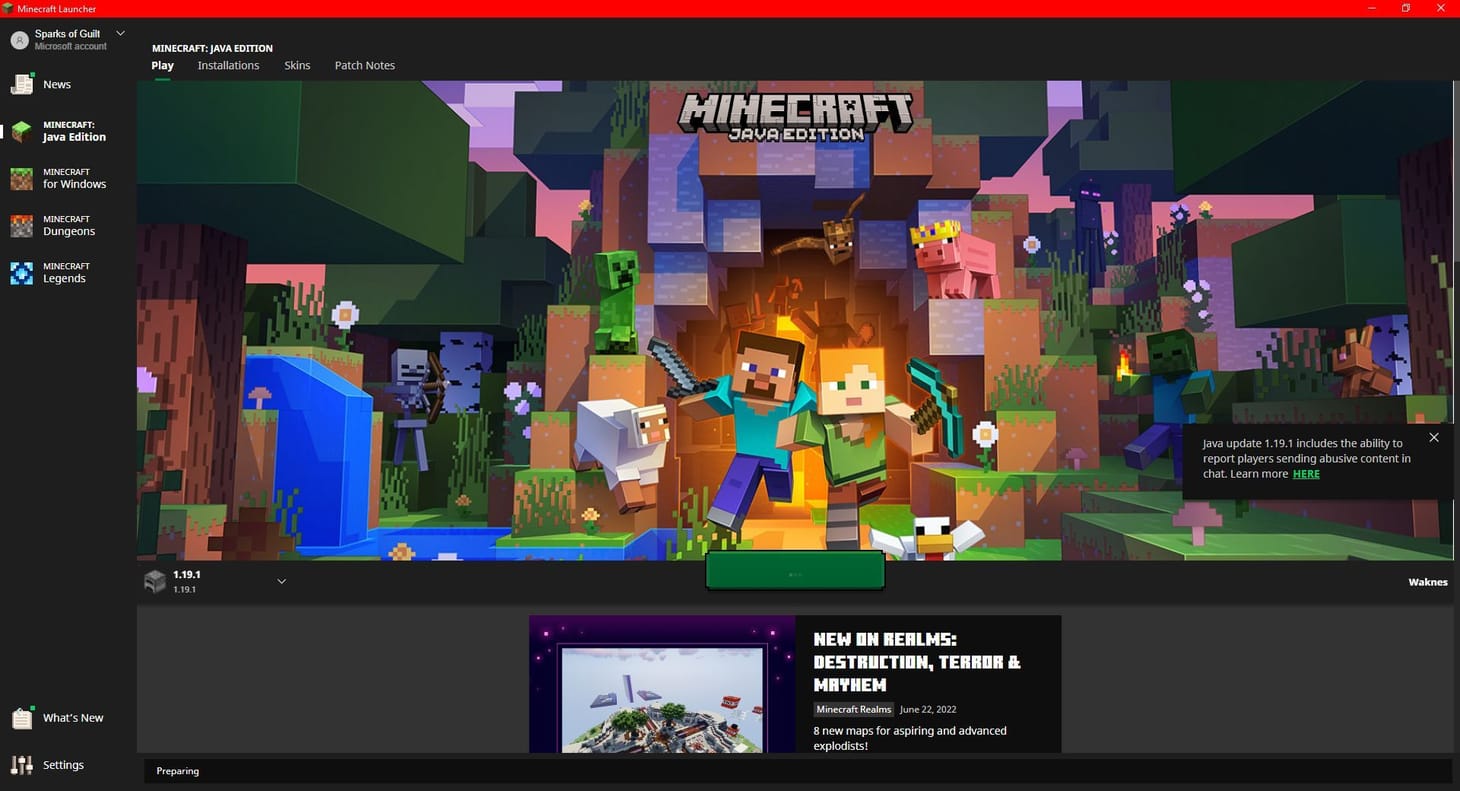Open the News section in the sidebar
The height and width of the screenshot is (791, 1460).
coord(57,84)
